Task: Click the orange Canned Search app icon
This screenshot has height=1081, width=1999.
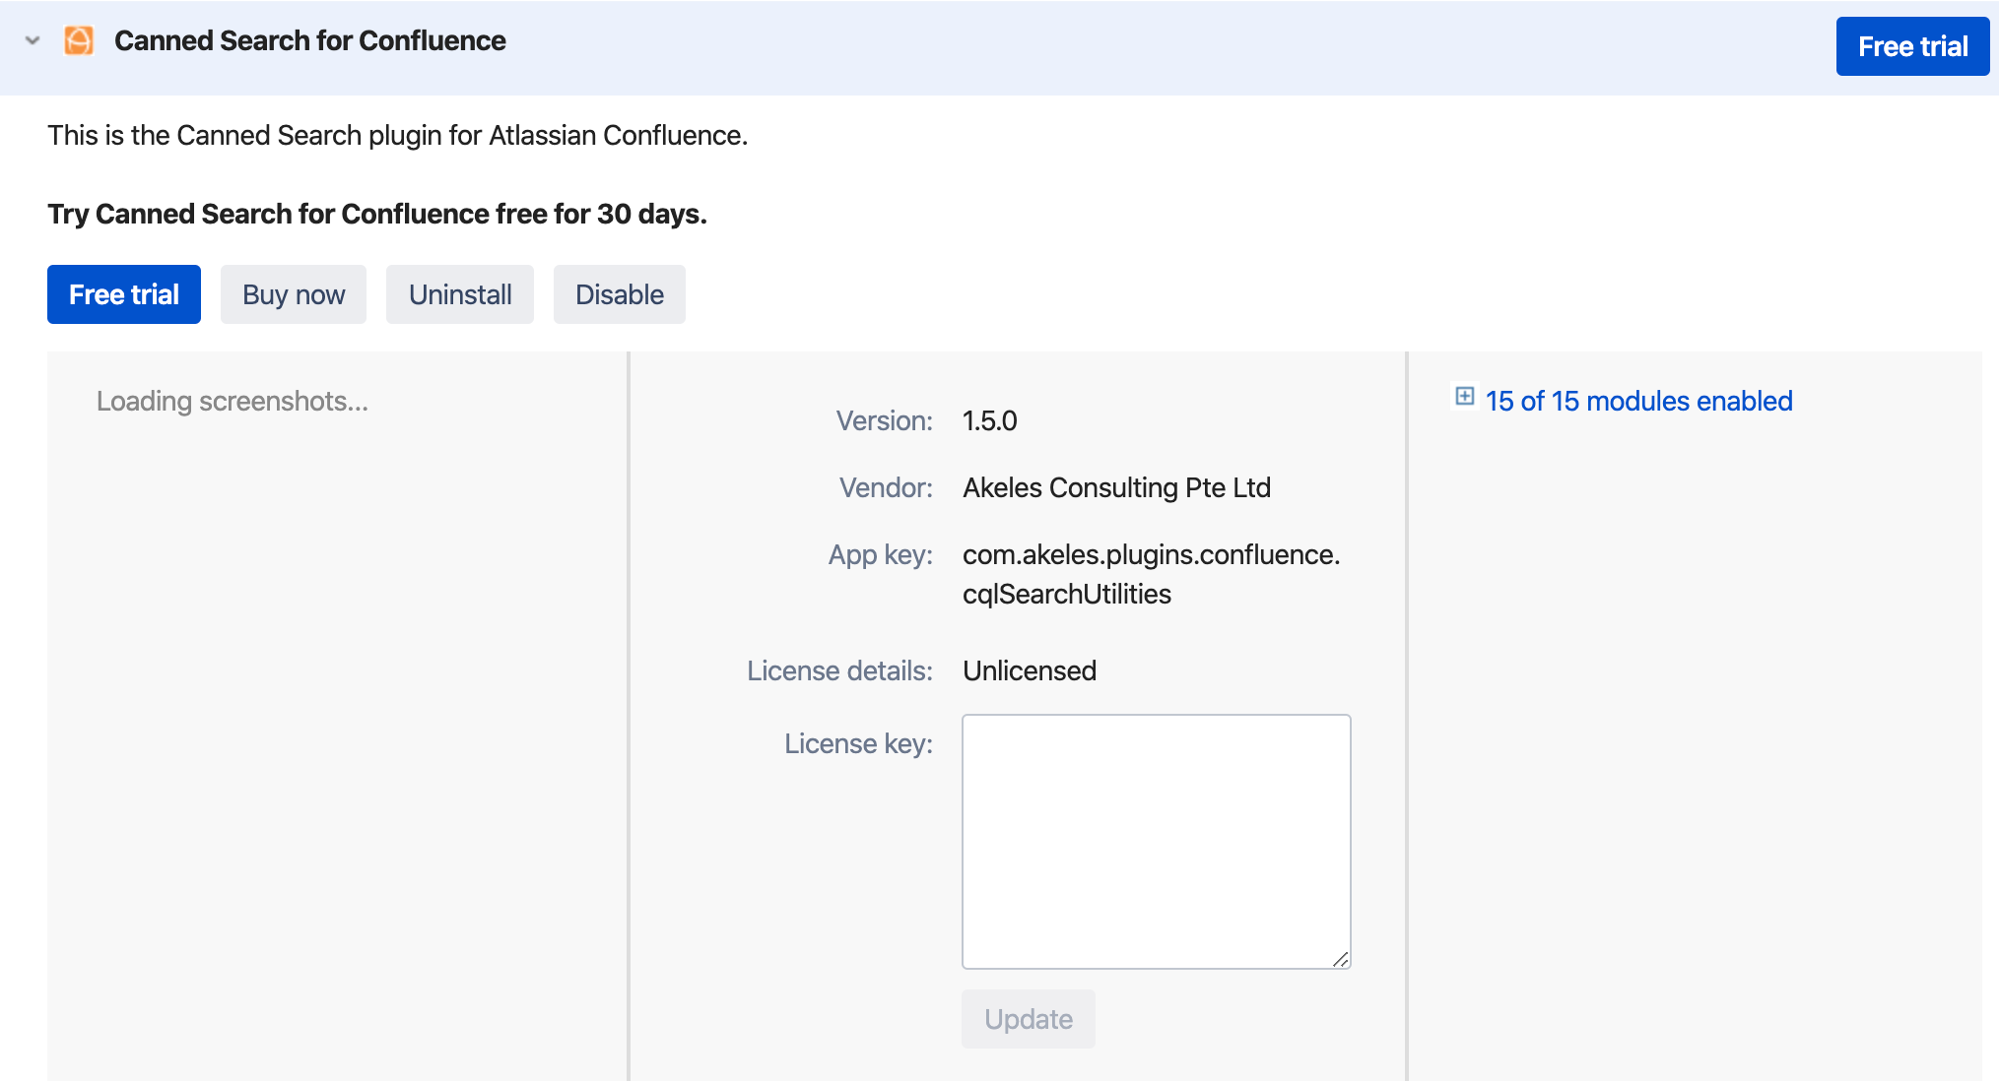Action: (79, 41)
